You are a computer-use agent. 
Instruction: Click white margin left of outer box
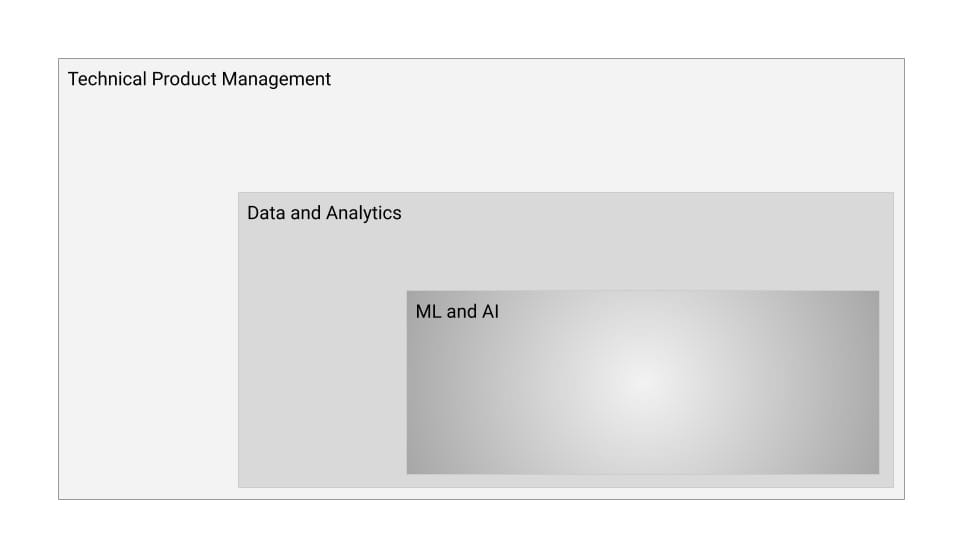tap(28, 280)
